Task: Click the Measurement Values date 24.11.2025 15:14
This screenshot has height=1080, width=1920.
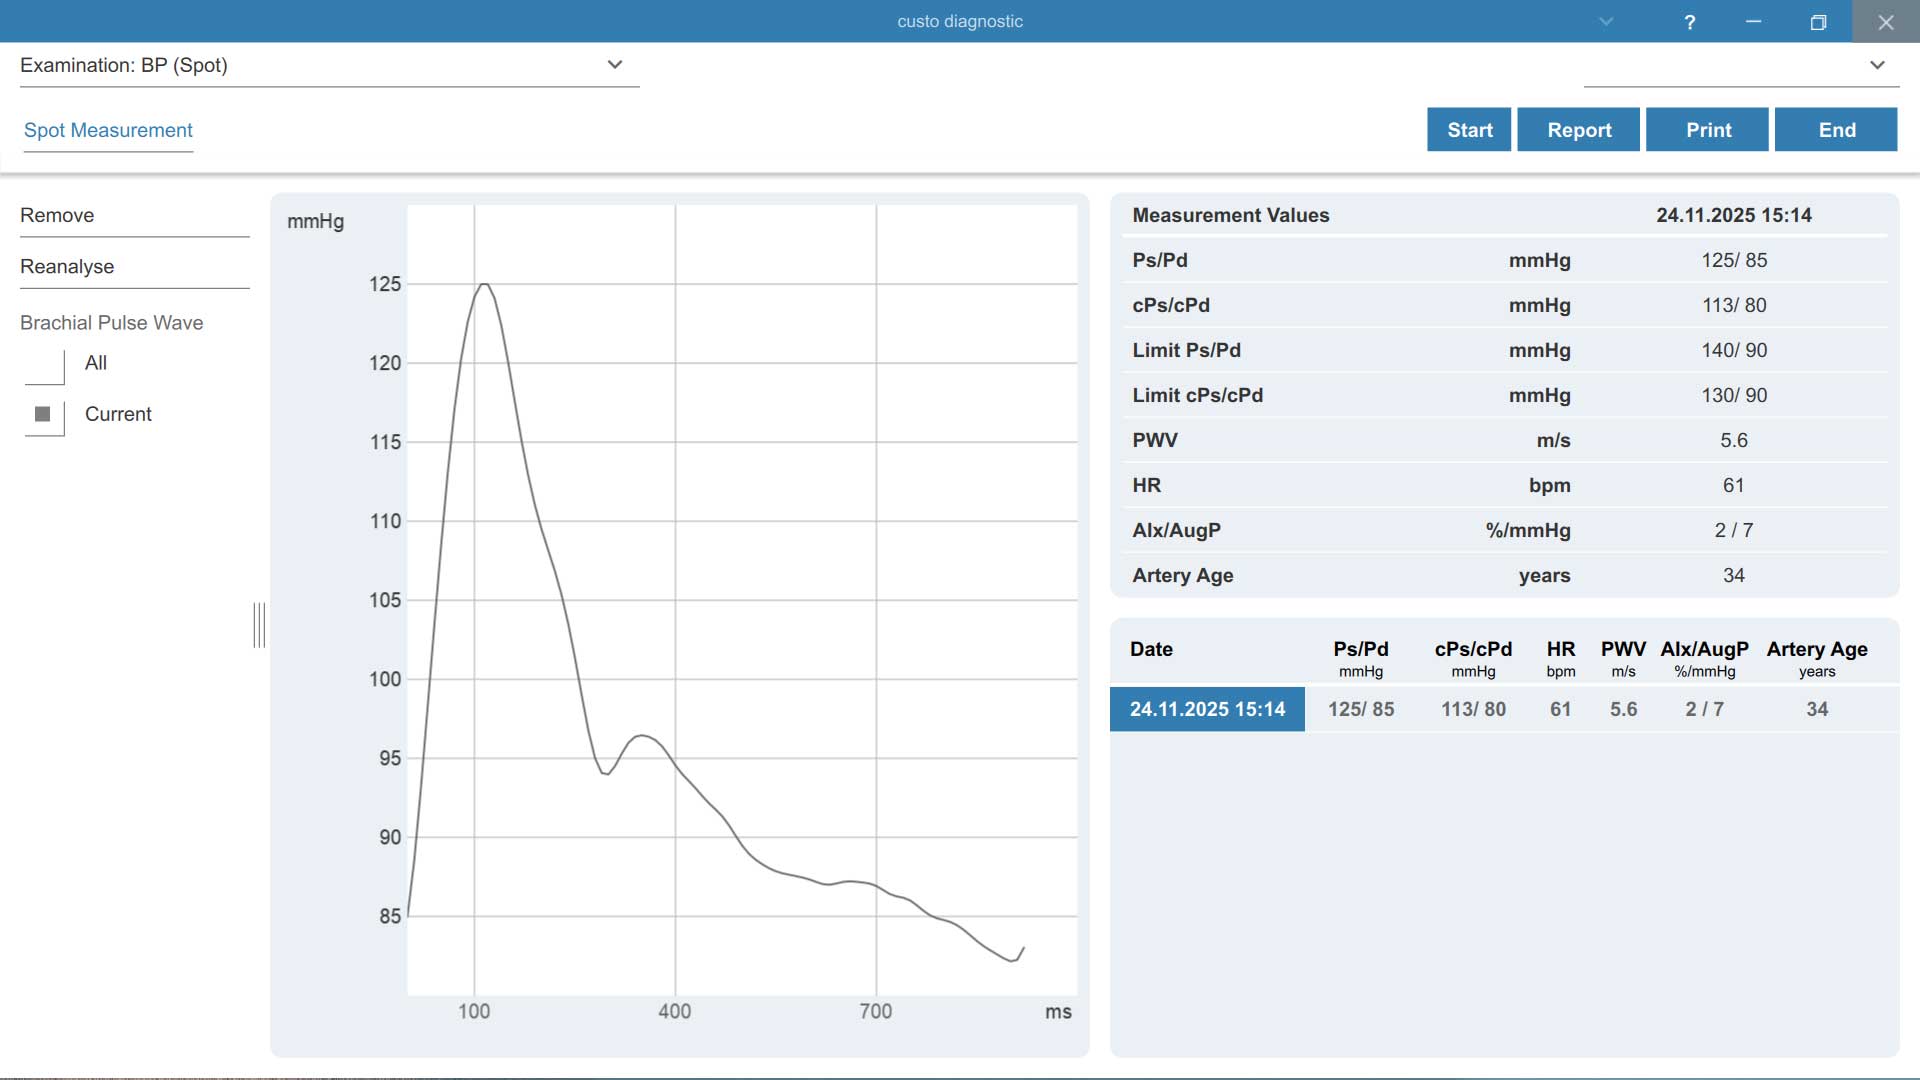Action: coord(1734,215)
